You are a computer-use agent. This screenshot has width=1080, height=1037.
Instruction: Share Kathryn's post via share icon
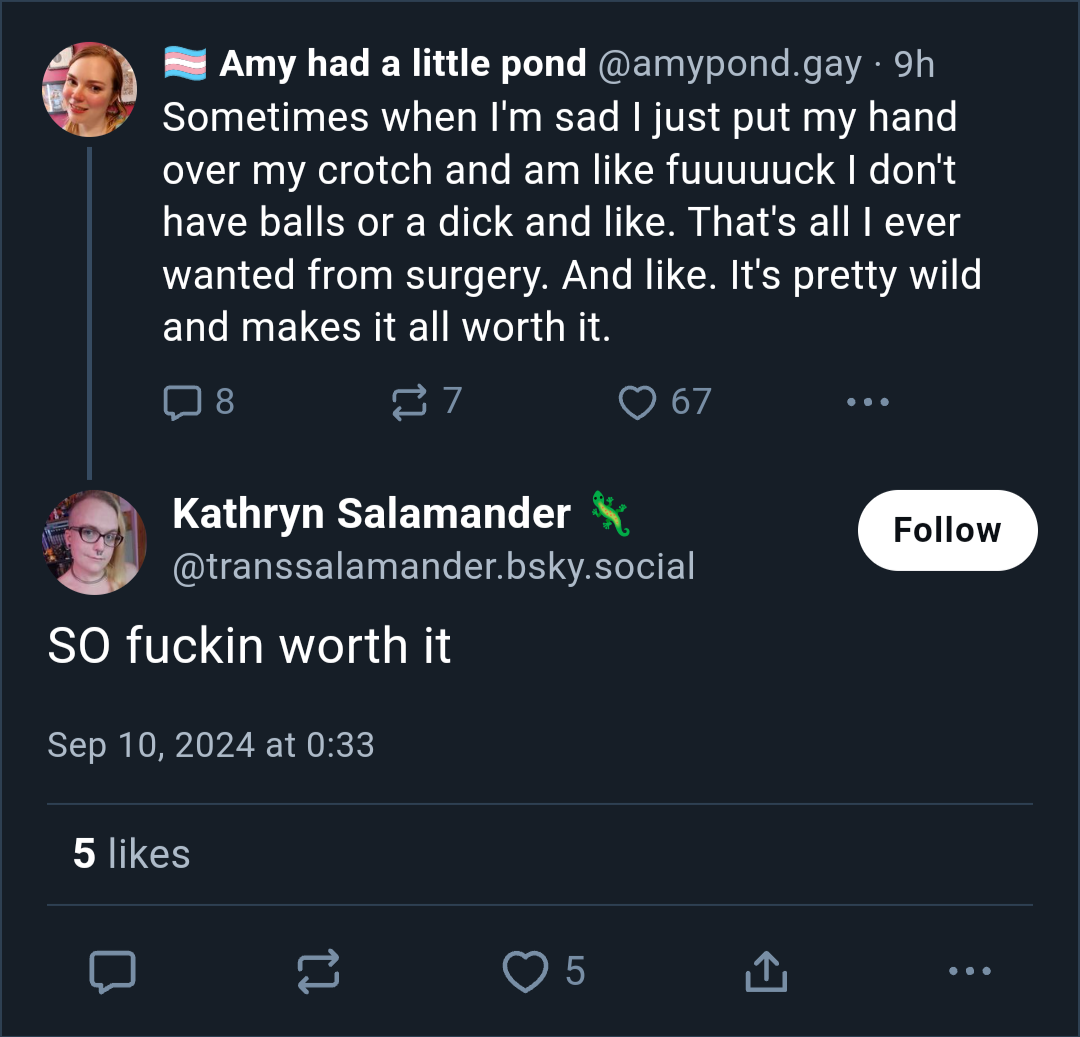[x=766, y=972]
